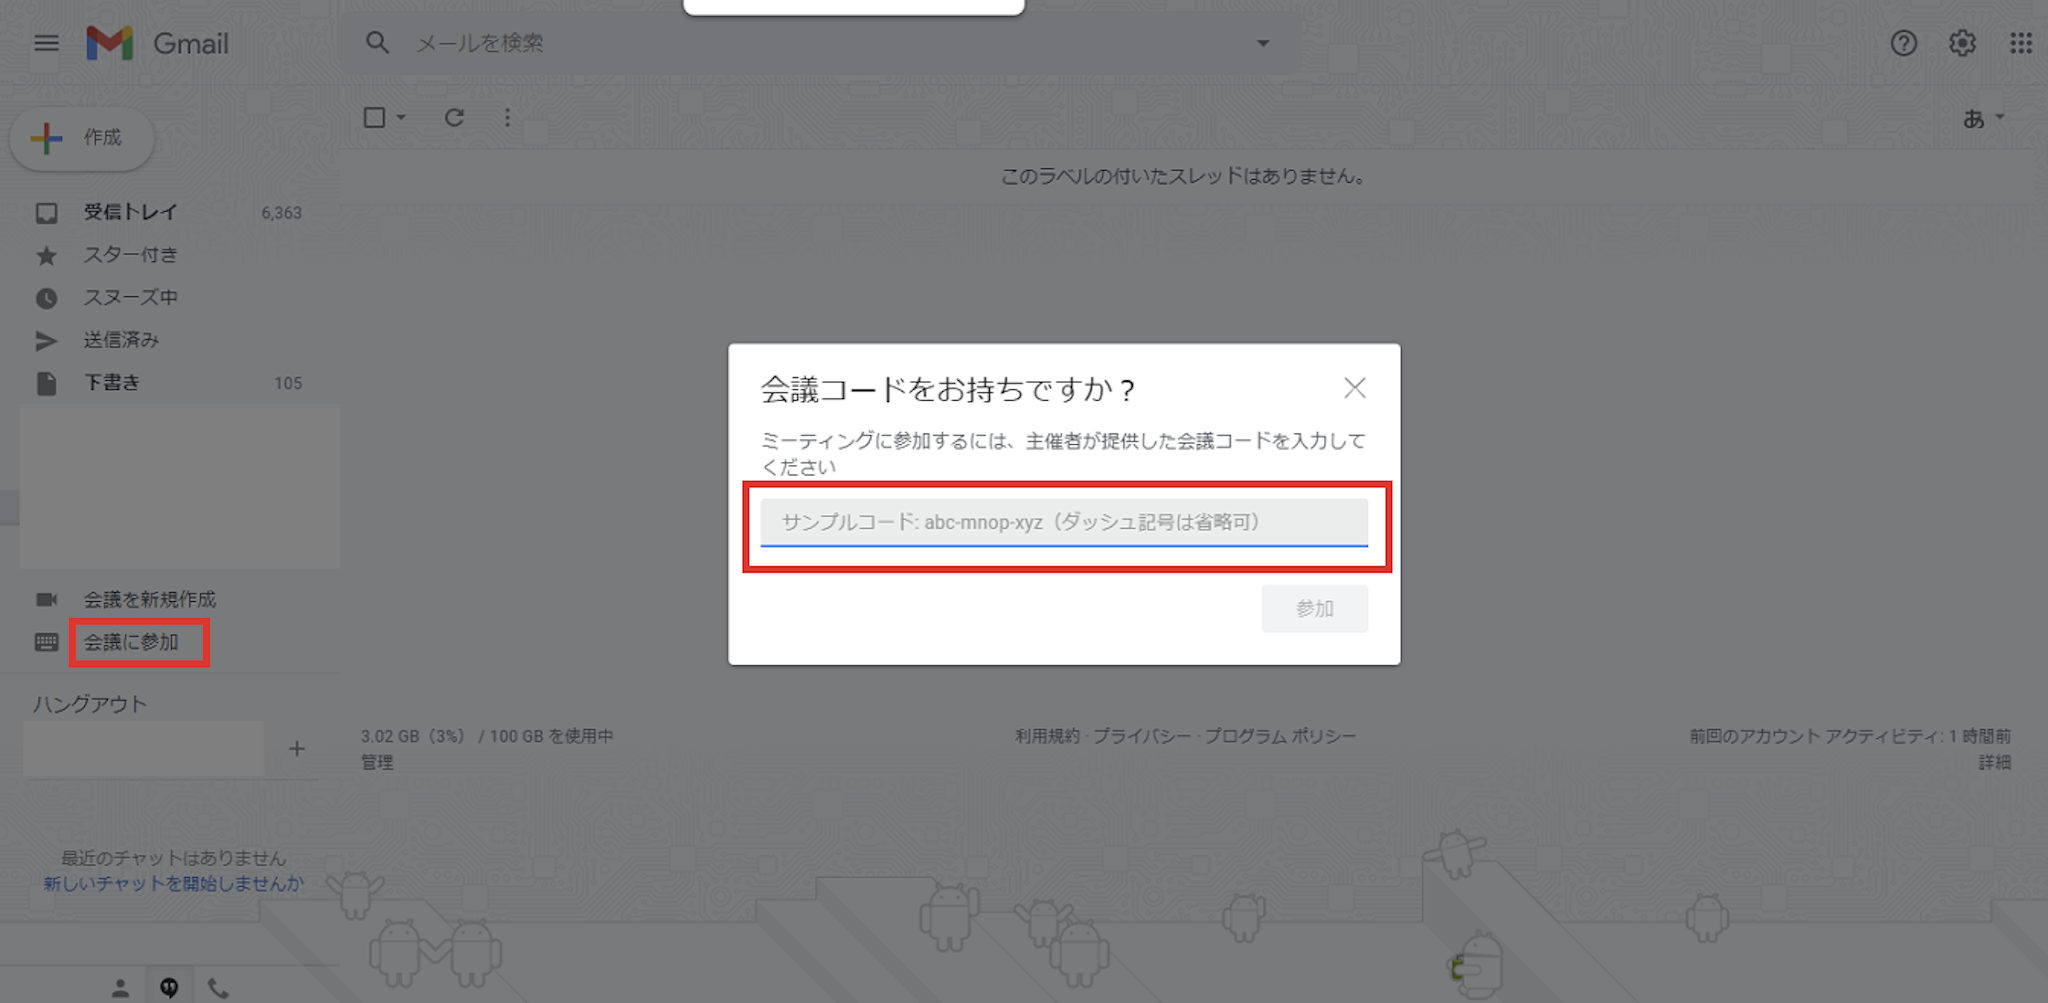Open the Compose (作成) button in Gmail
This screenshot has height=1003, width=2048.
(80, 139)
